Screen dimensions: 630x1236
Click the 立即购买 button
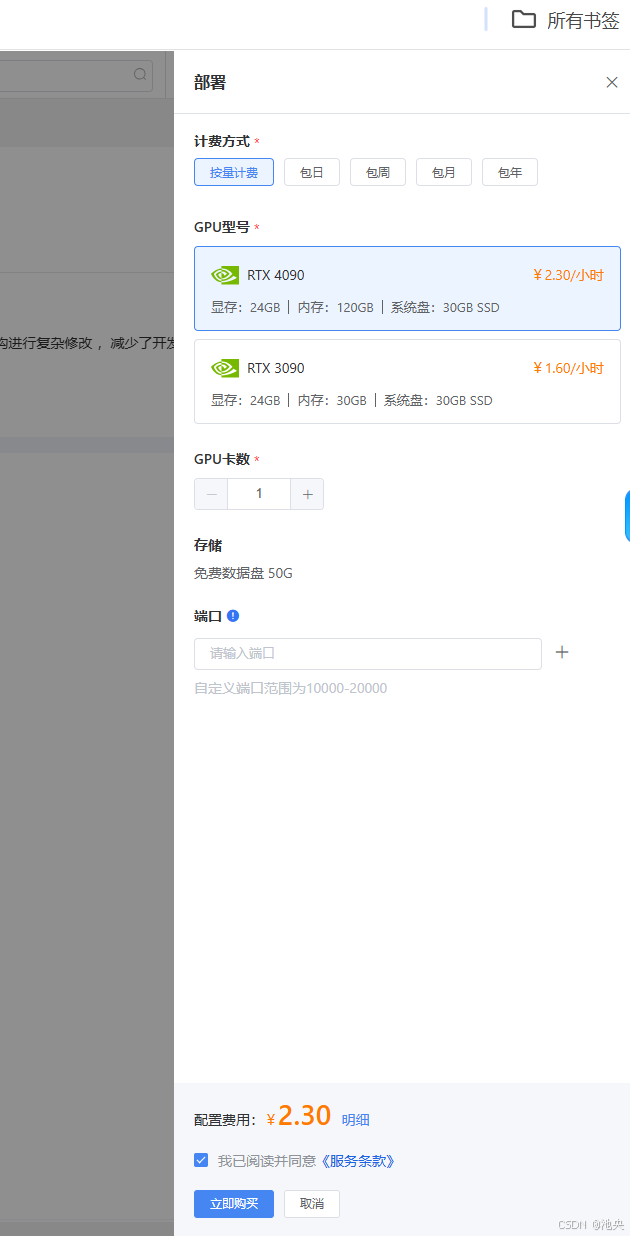[x=234, y=1204]
